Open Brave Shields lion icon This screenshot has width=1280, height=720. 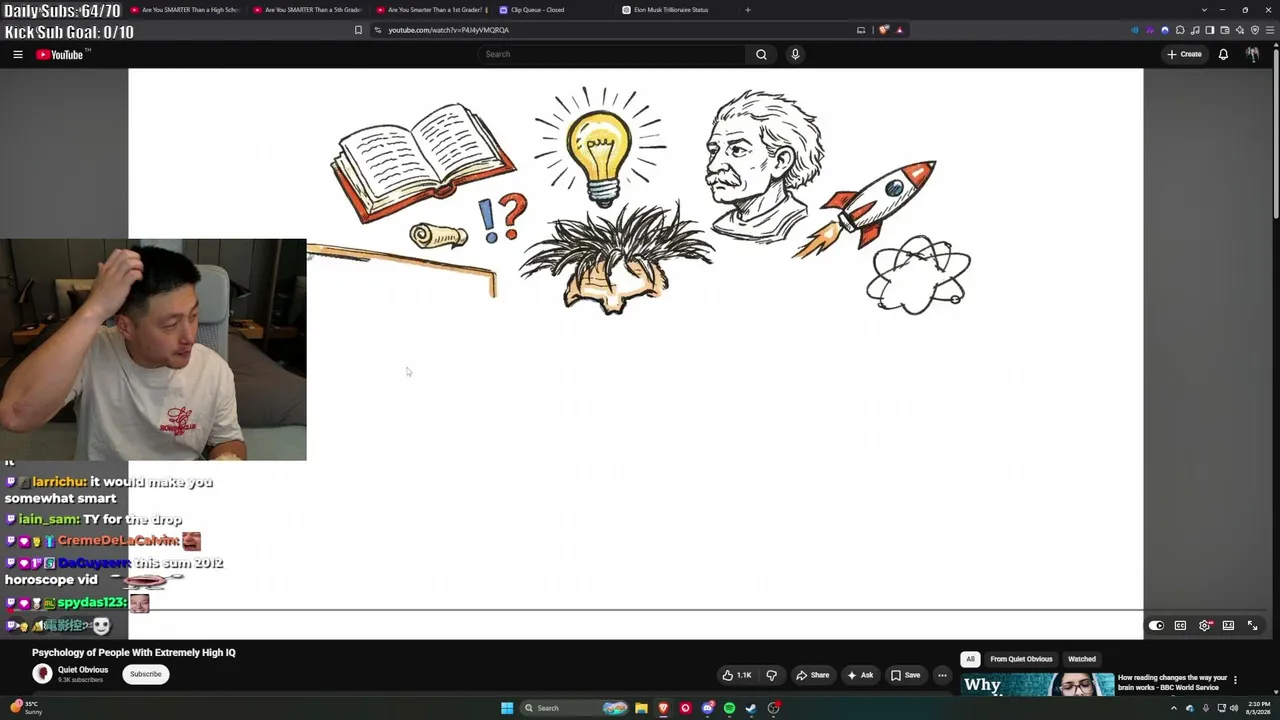[883, 30]
